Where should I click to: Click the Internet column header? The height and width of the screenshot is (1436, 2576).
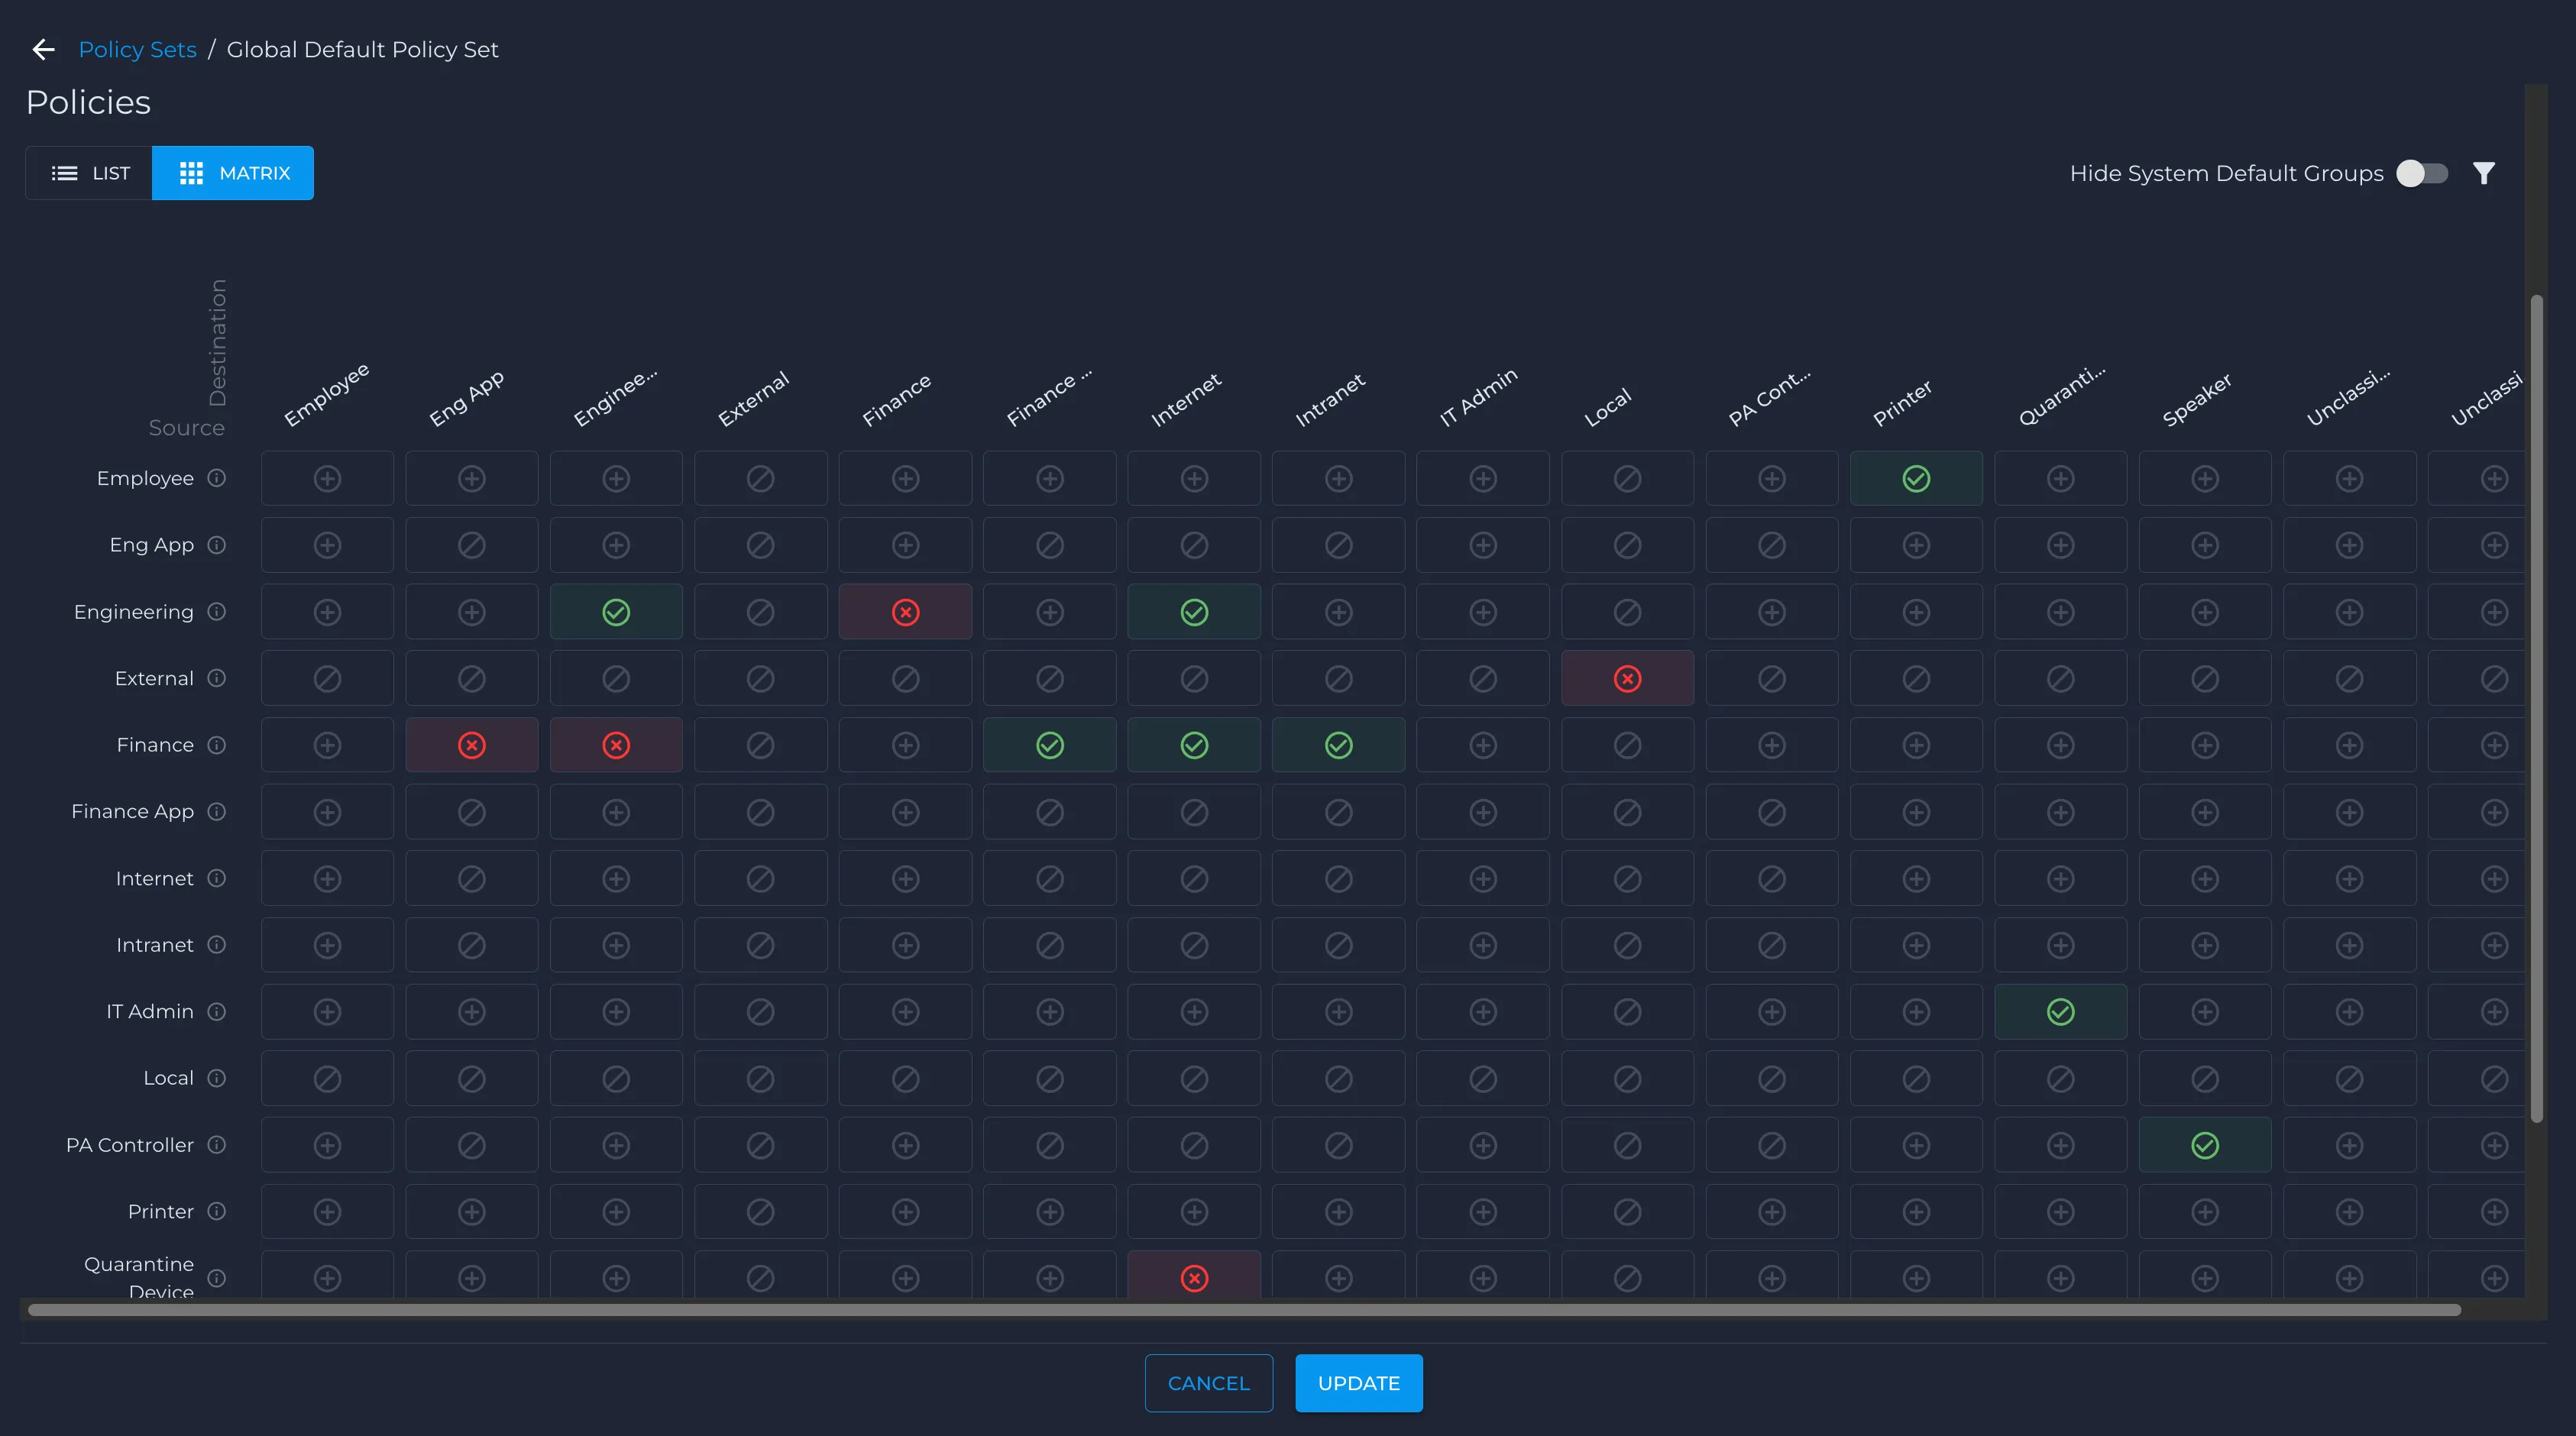tap(1186, 399)
